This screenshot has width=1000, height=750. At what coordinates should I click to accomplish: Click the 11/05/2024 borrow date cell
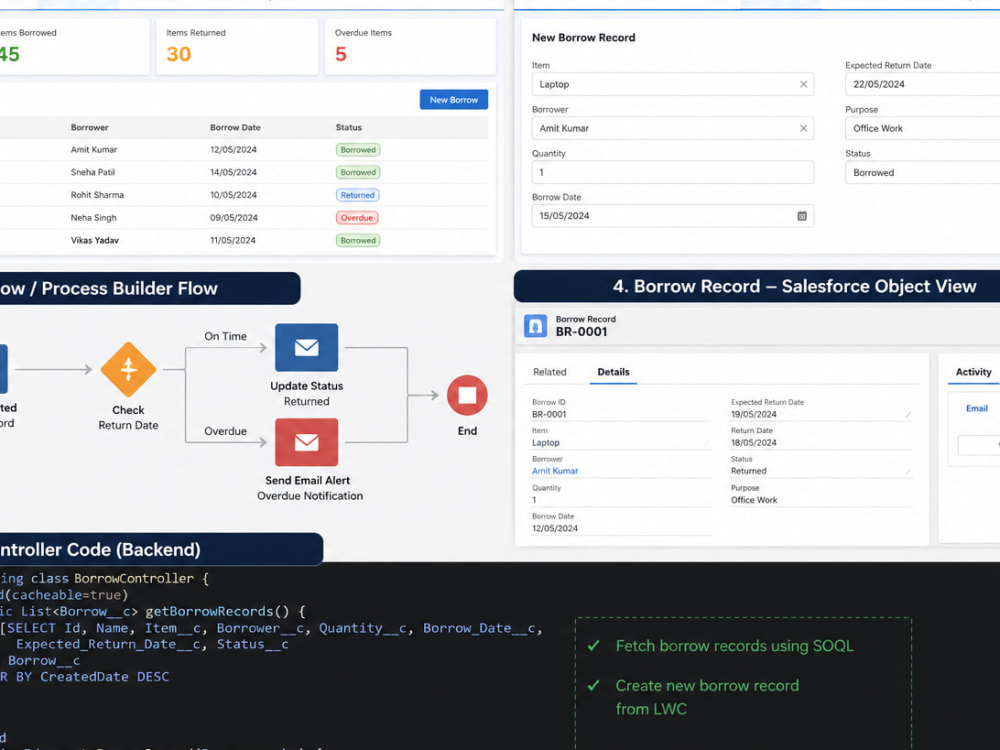pyautogui.click(x=233, y=240)
